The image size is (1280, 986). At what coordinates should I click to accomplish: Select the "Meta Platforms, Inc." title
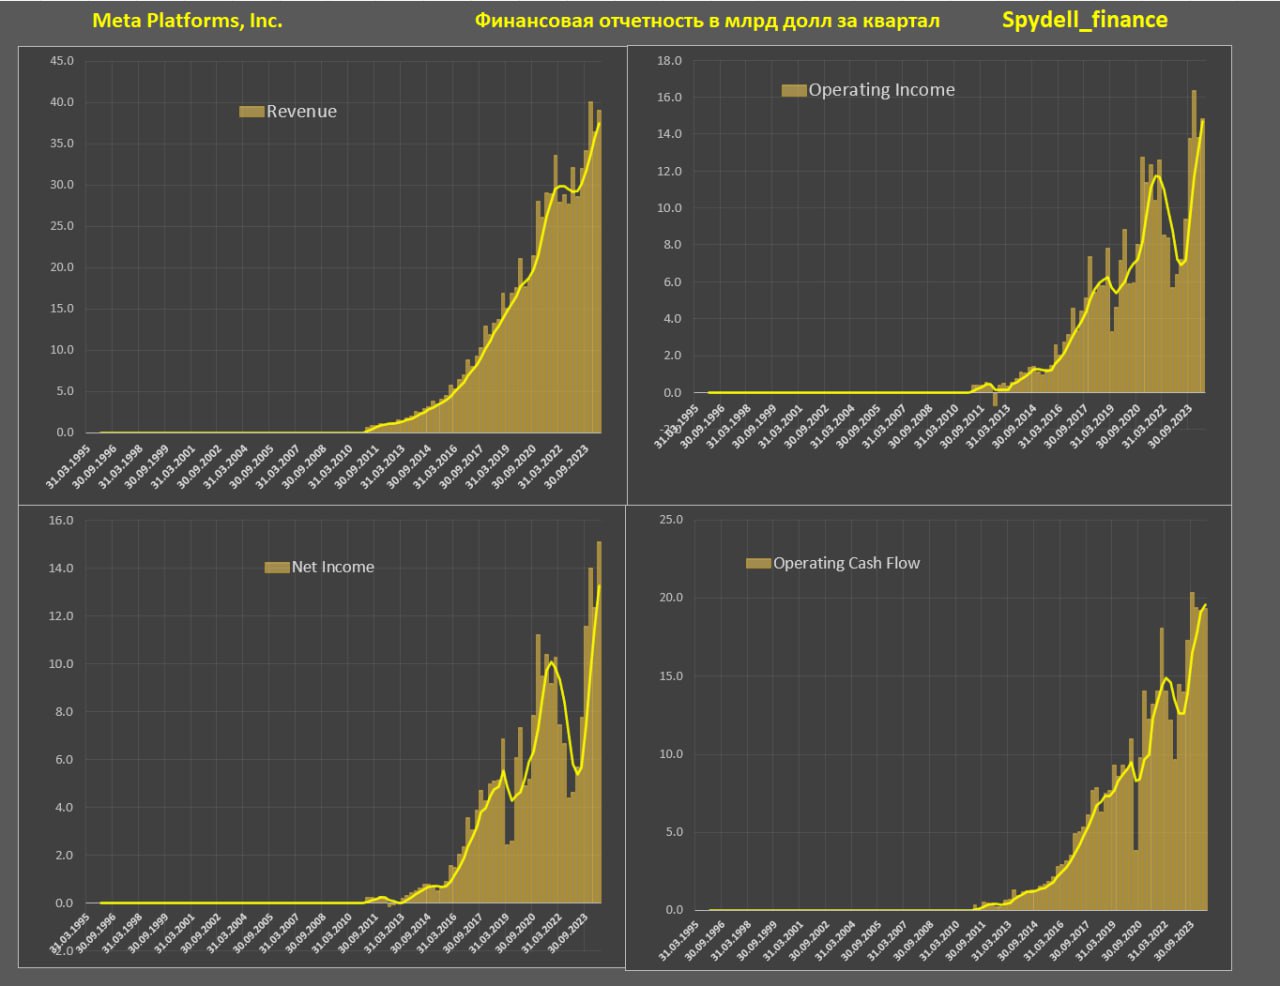pos(187,21)
